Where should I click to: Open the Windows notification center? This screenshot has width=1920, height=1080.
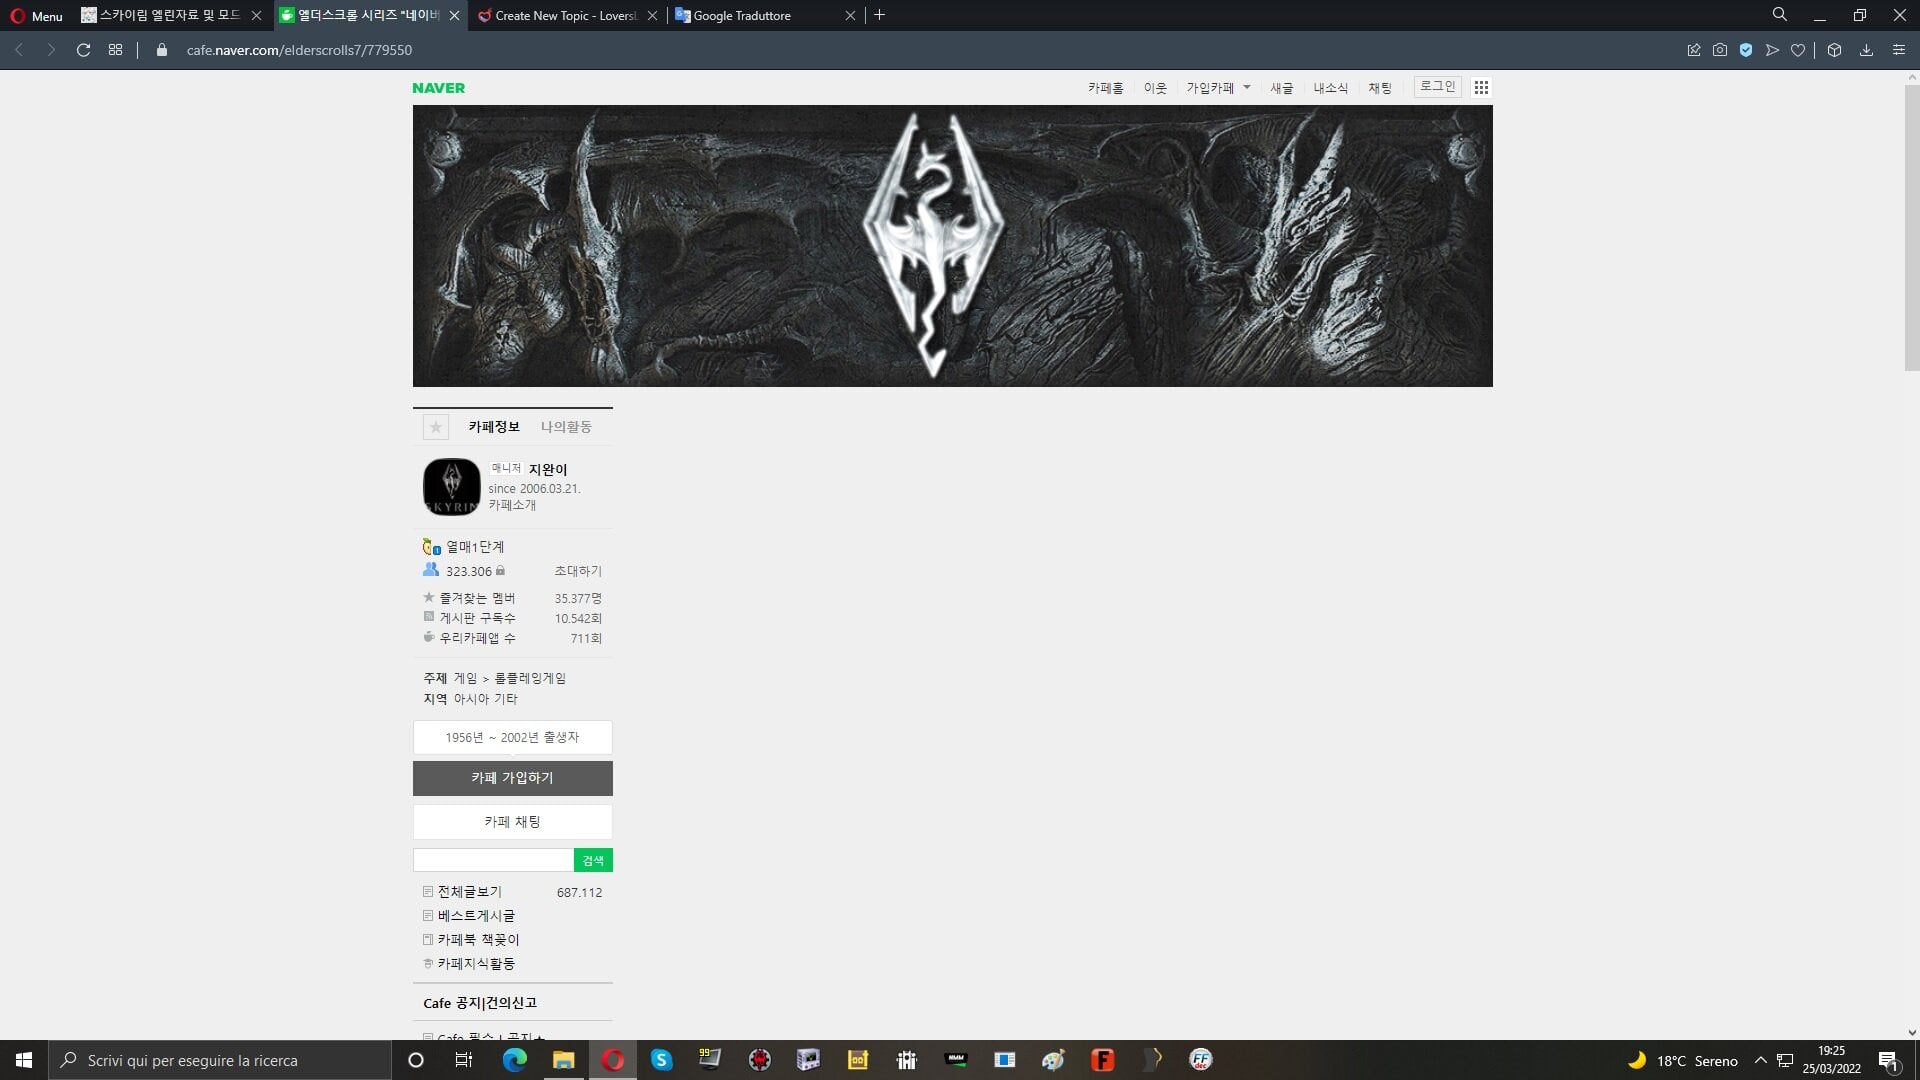pos(1889,1060)
